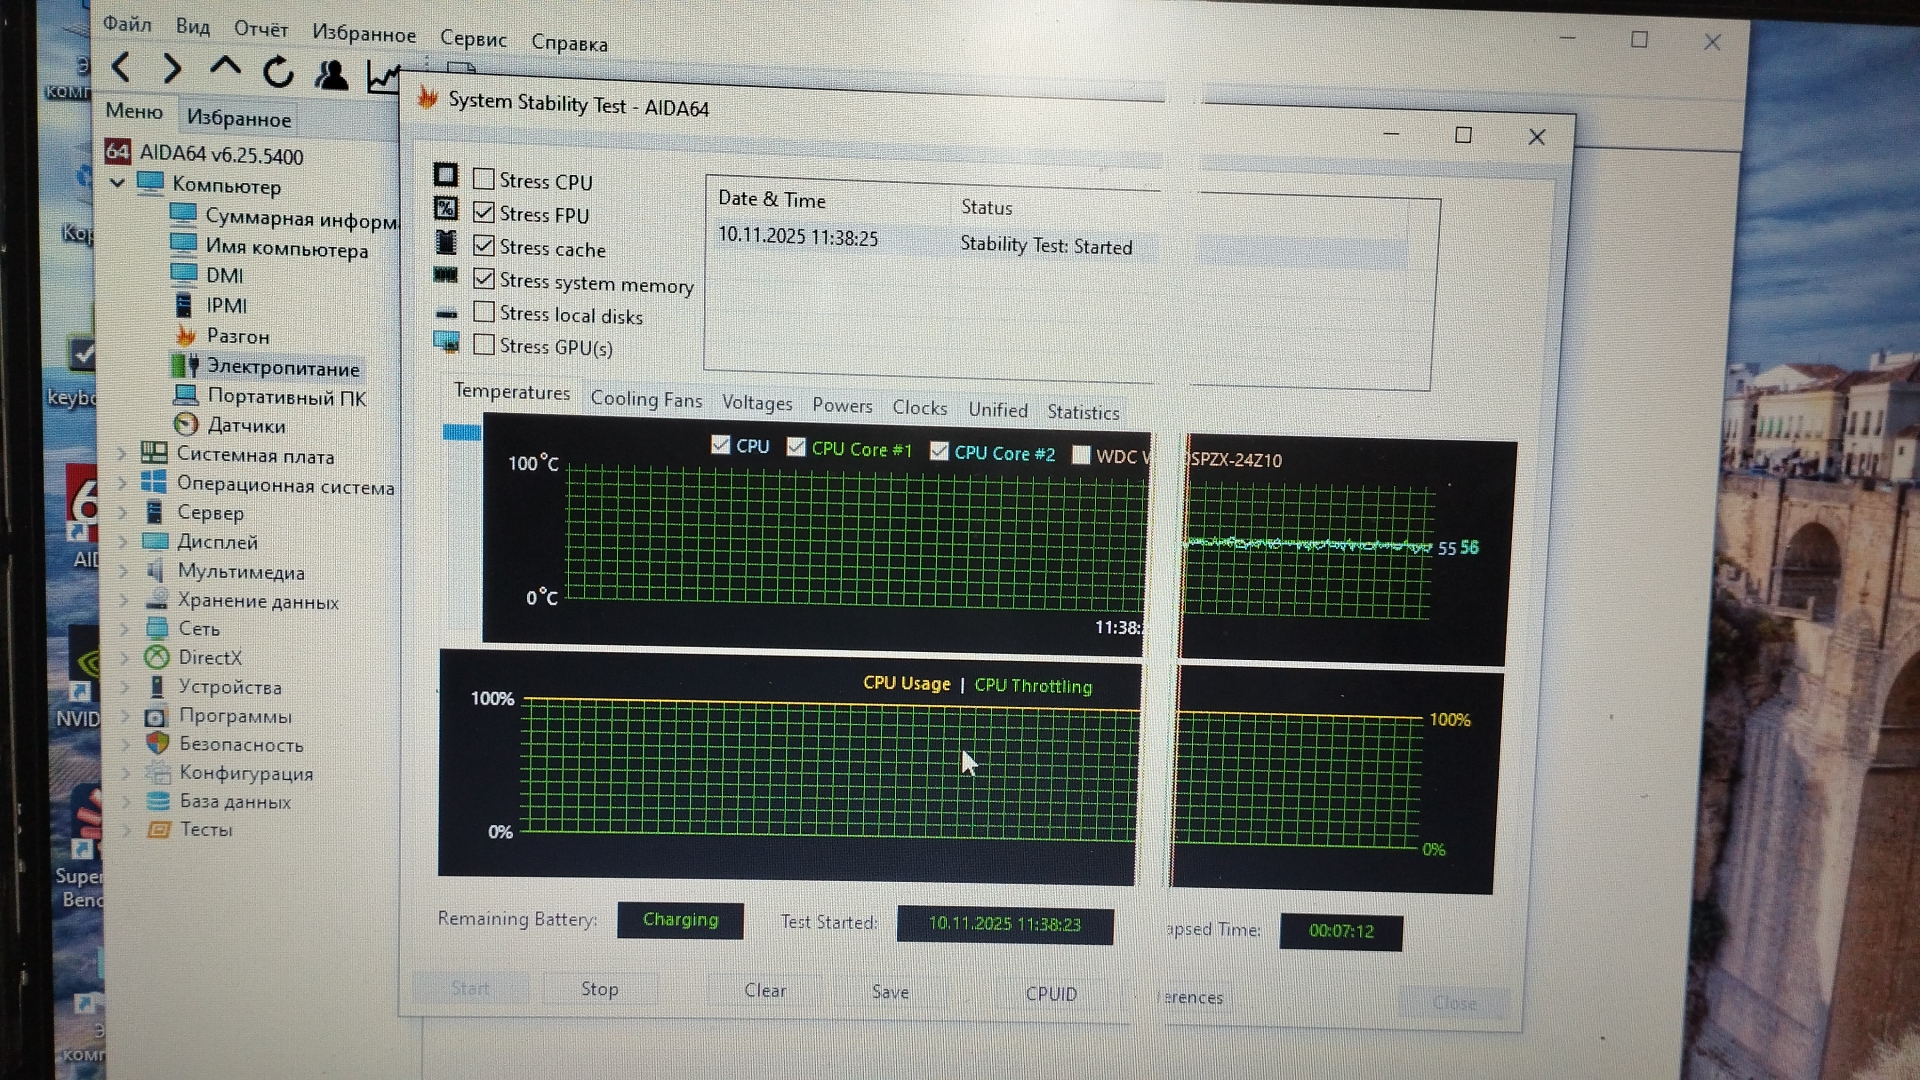This screenshot has height=1080, width=1920.
Task: Expand the Хранение данных node
Action: (124, 600)
